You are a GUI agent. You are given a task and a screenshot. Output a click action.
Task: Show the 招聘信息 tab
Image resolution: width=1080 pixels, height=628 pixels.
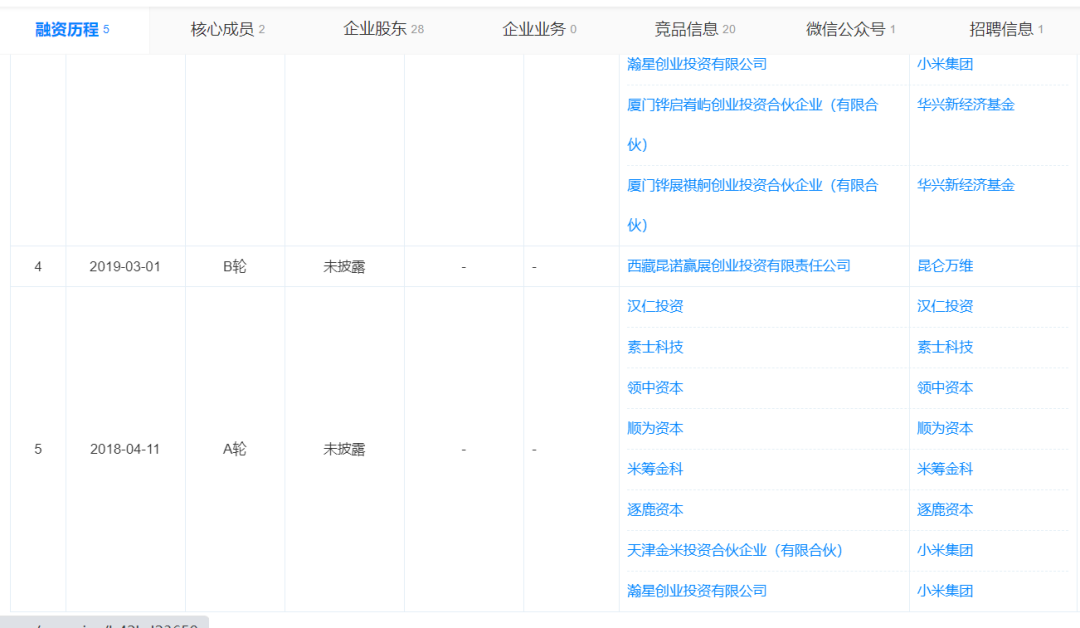(1006, 30)
